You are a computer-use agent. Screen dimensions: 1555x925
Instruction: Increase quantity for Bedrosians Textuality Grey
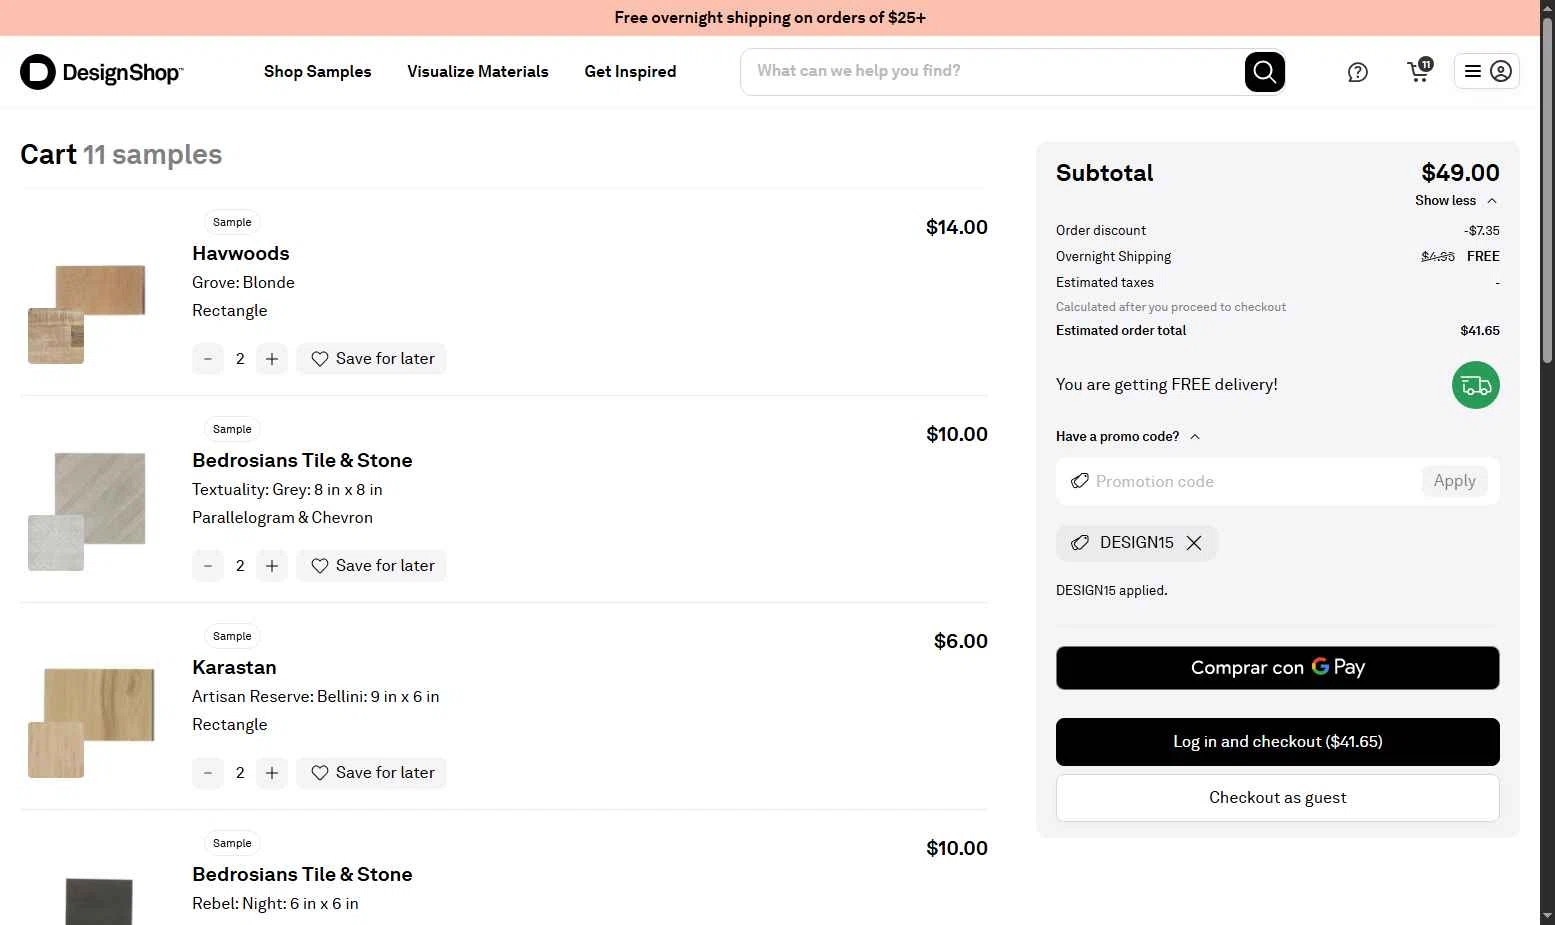point(272,566)
